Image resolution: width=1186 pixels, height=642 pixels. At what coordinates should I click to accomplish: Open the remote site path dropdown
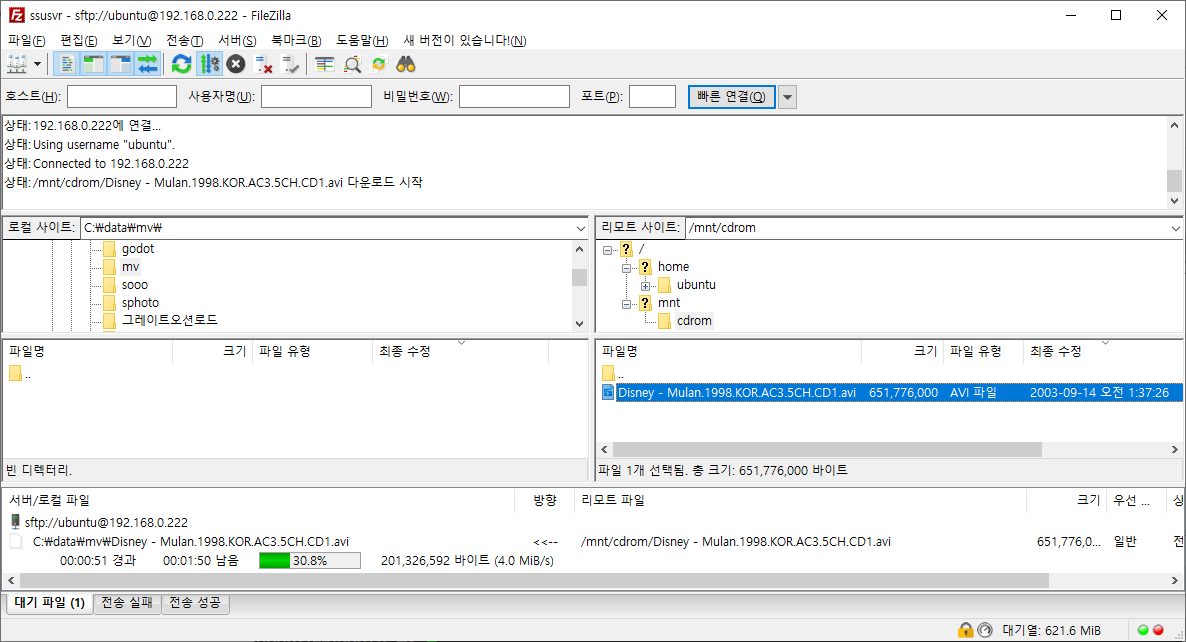click(x=1175, y=228)
